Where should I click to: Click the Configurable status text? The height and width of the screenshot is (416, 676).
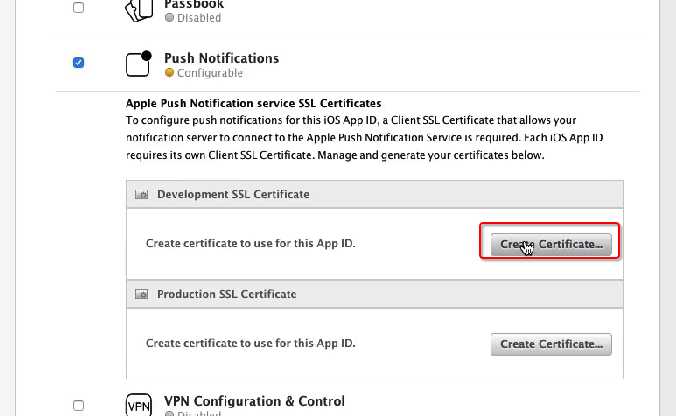pyautogui.click(x=209, y=73)
